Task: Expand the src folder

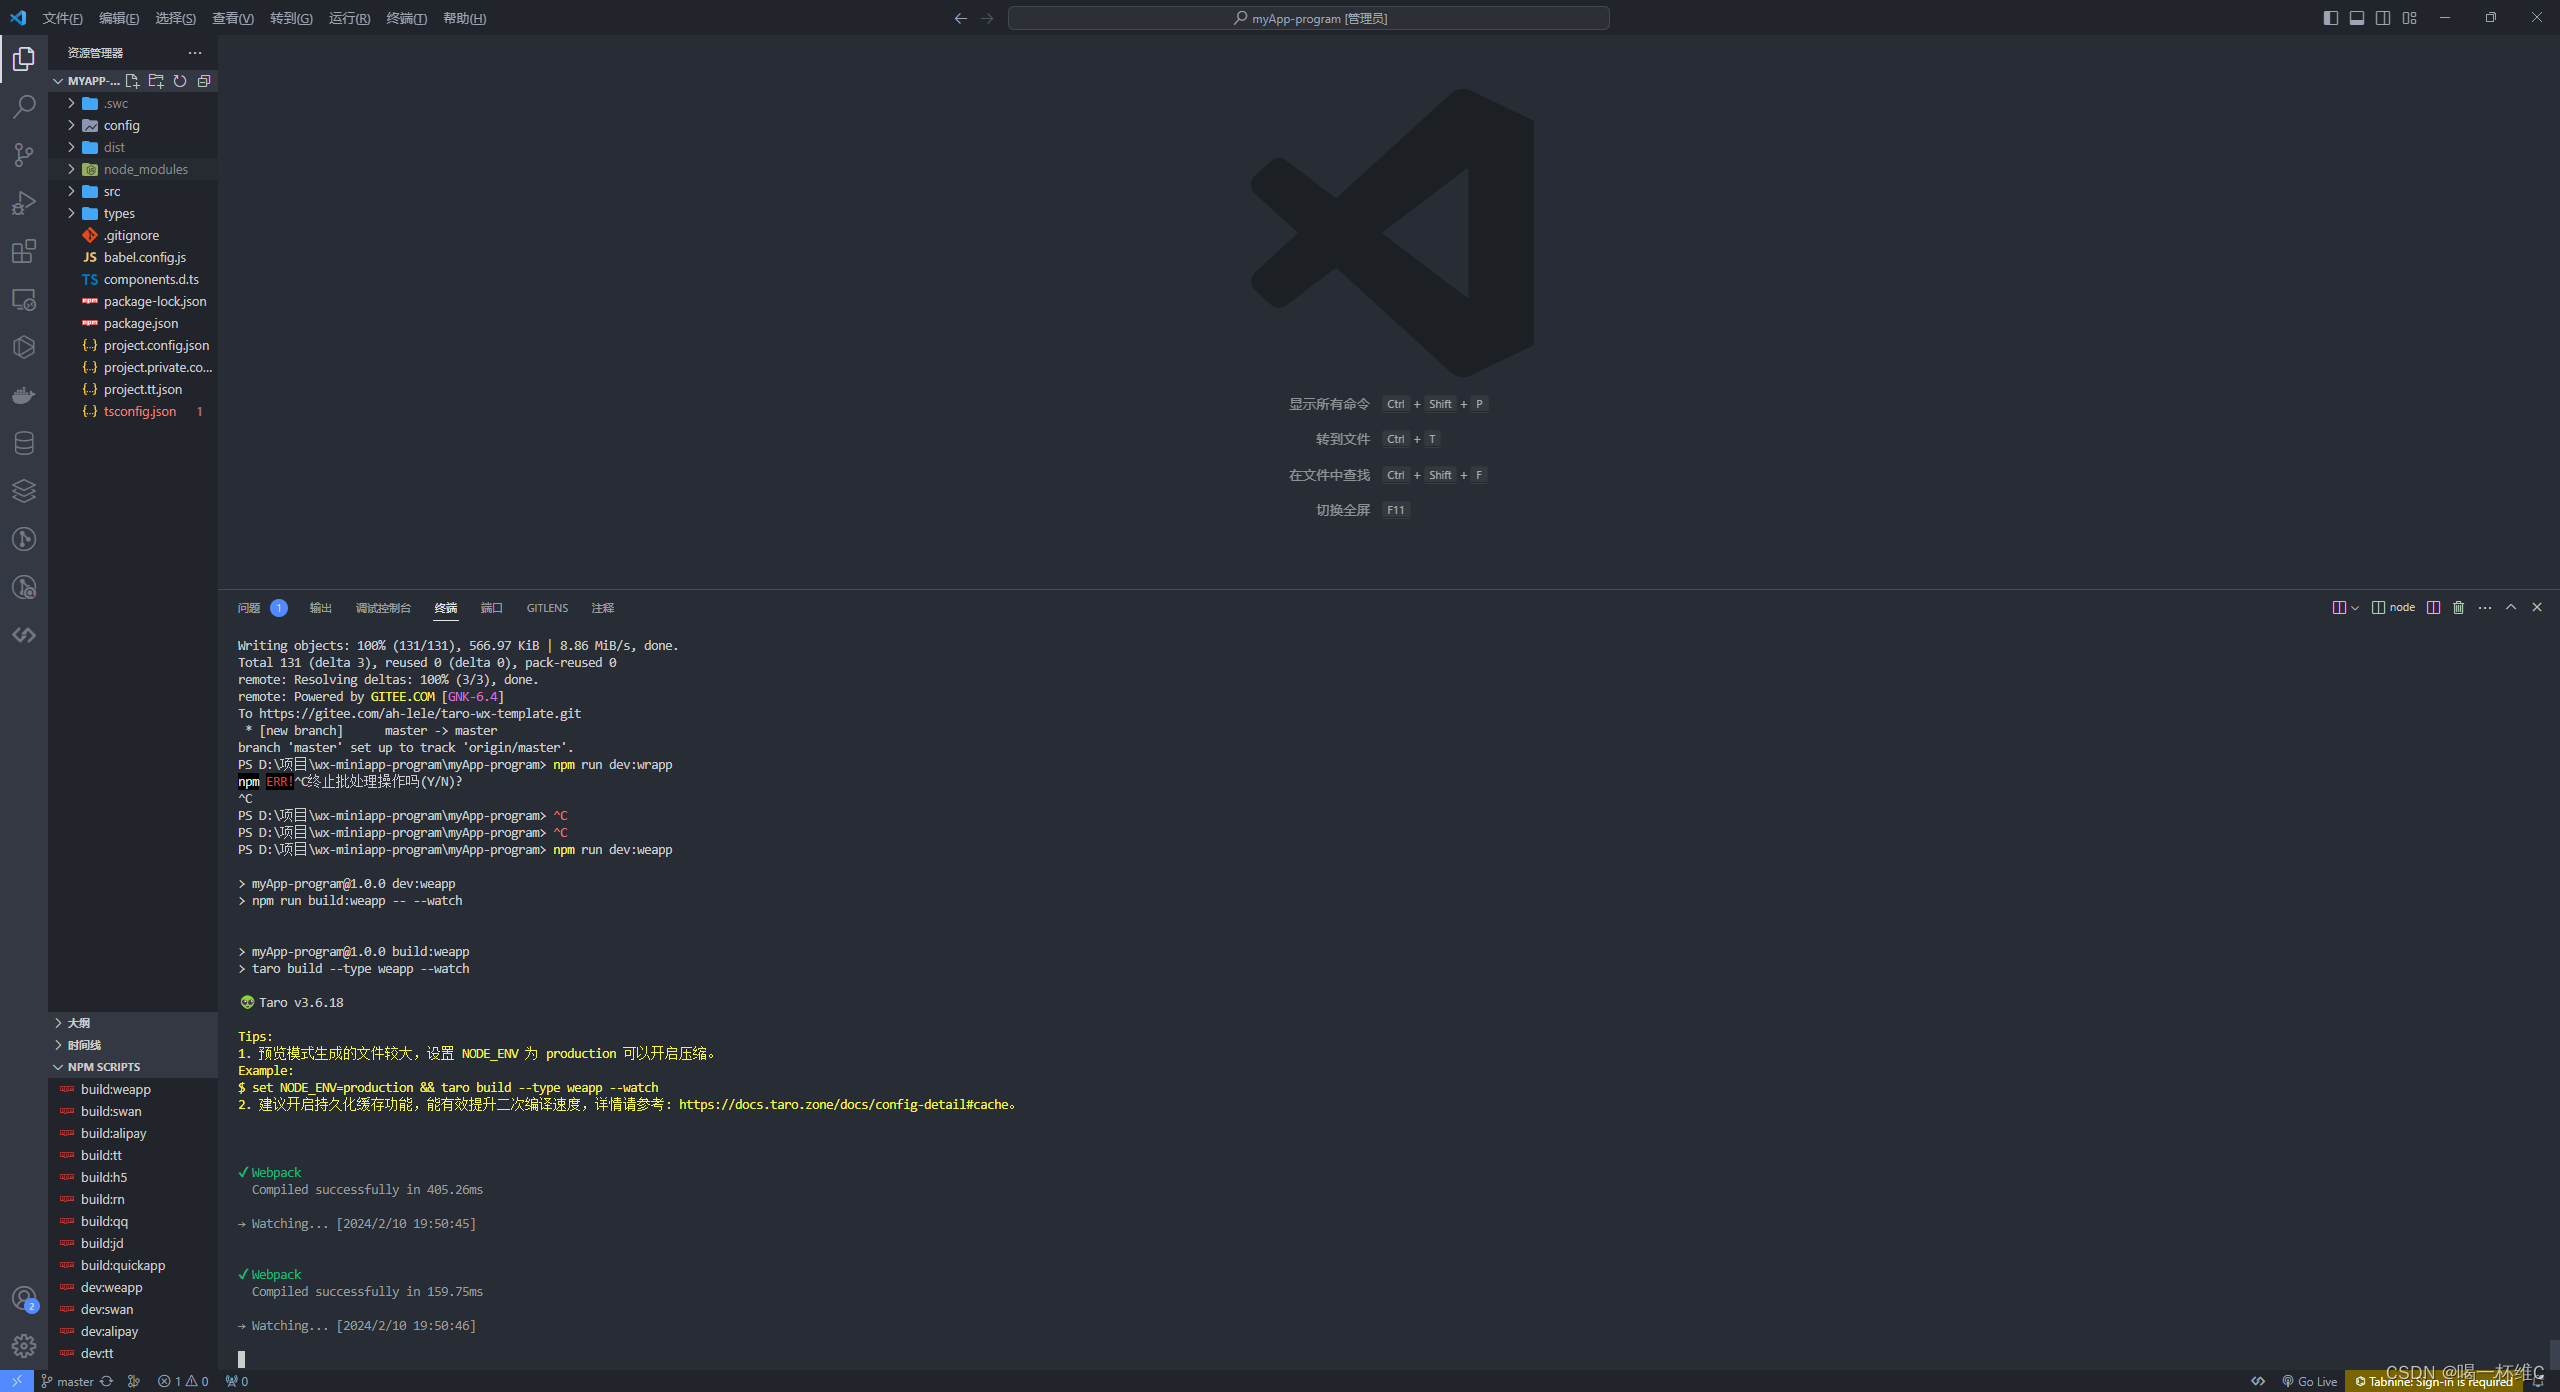Action: tap(111, 191)
